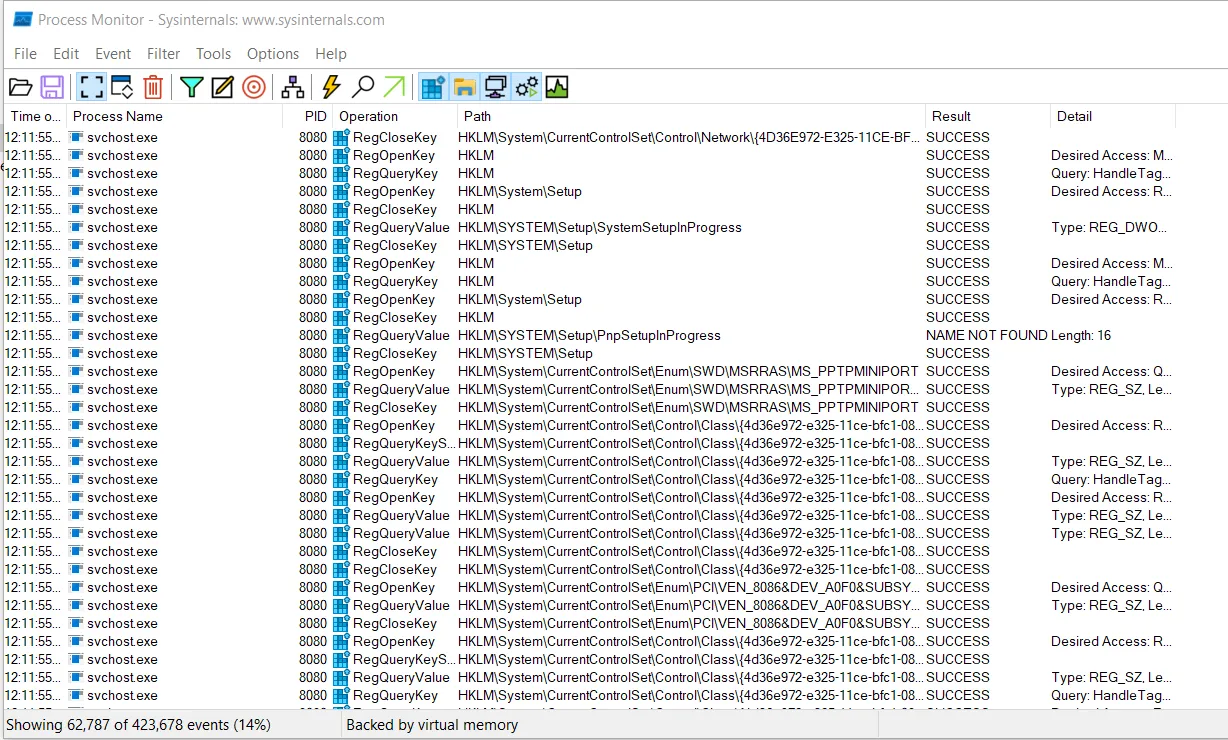Click the Include Process target icon
Image resolution: width=1228 pixels, height=740 pixels.
coord(254,88)
